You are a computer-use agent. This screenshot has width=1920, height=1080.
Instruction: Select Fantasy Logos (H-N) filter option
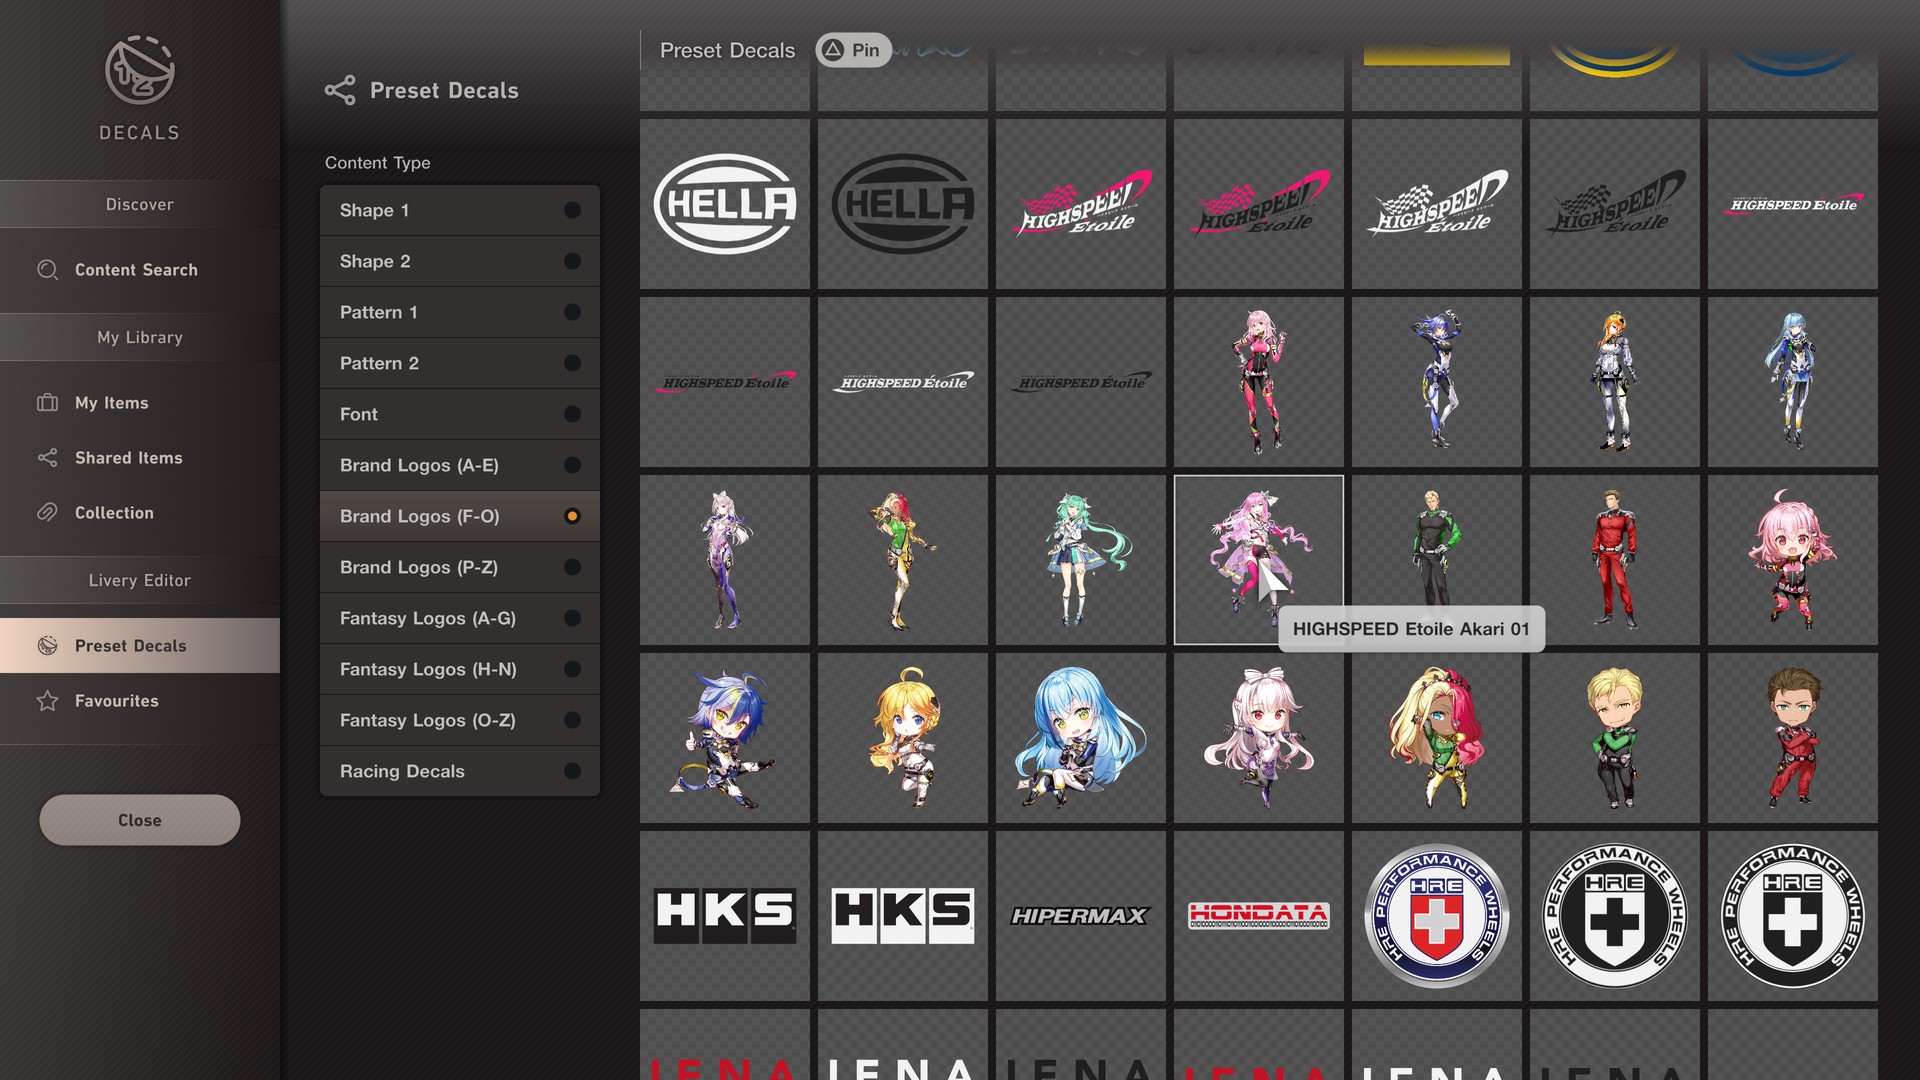(x=458, y=669)
